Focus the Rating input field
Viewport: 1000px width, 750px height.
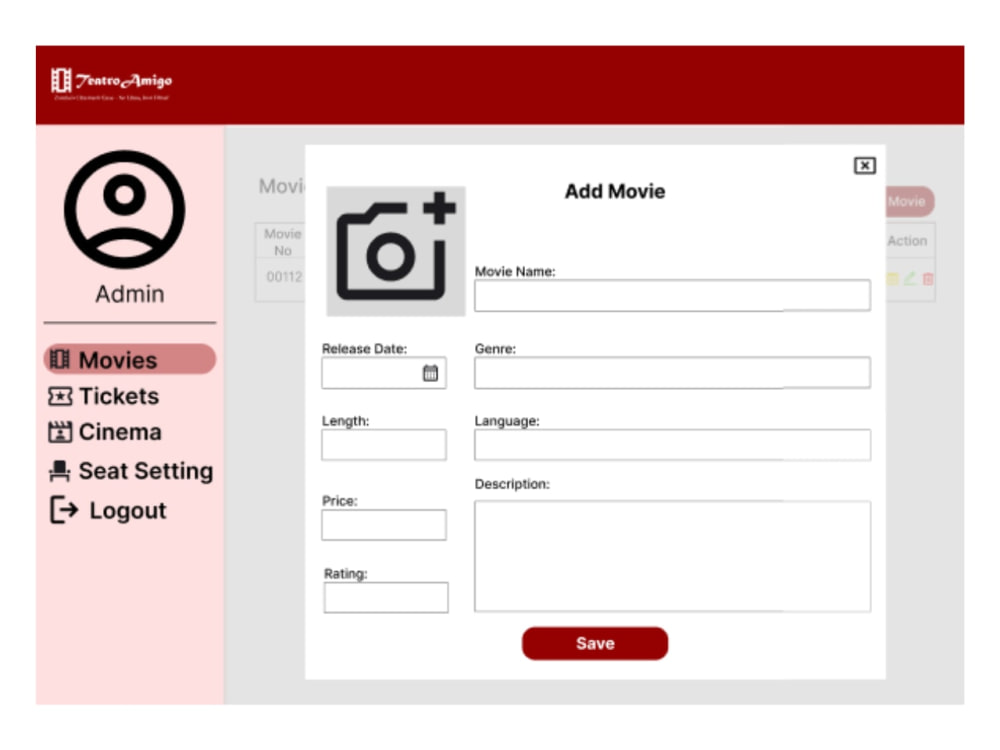click(386, 598)
